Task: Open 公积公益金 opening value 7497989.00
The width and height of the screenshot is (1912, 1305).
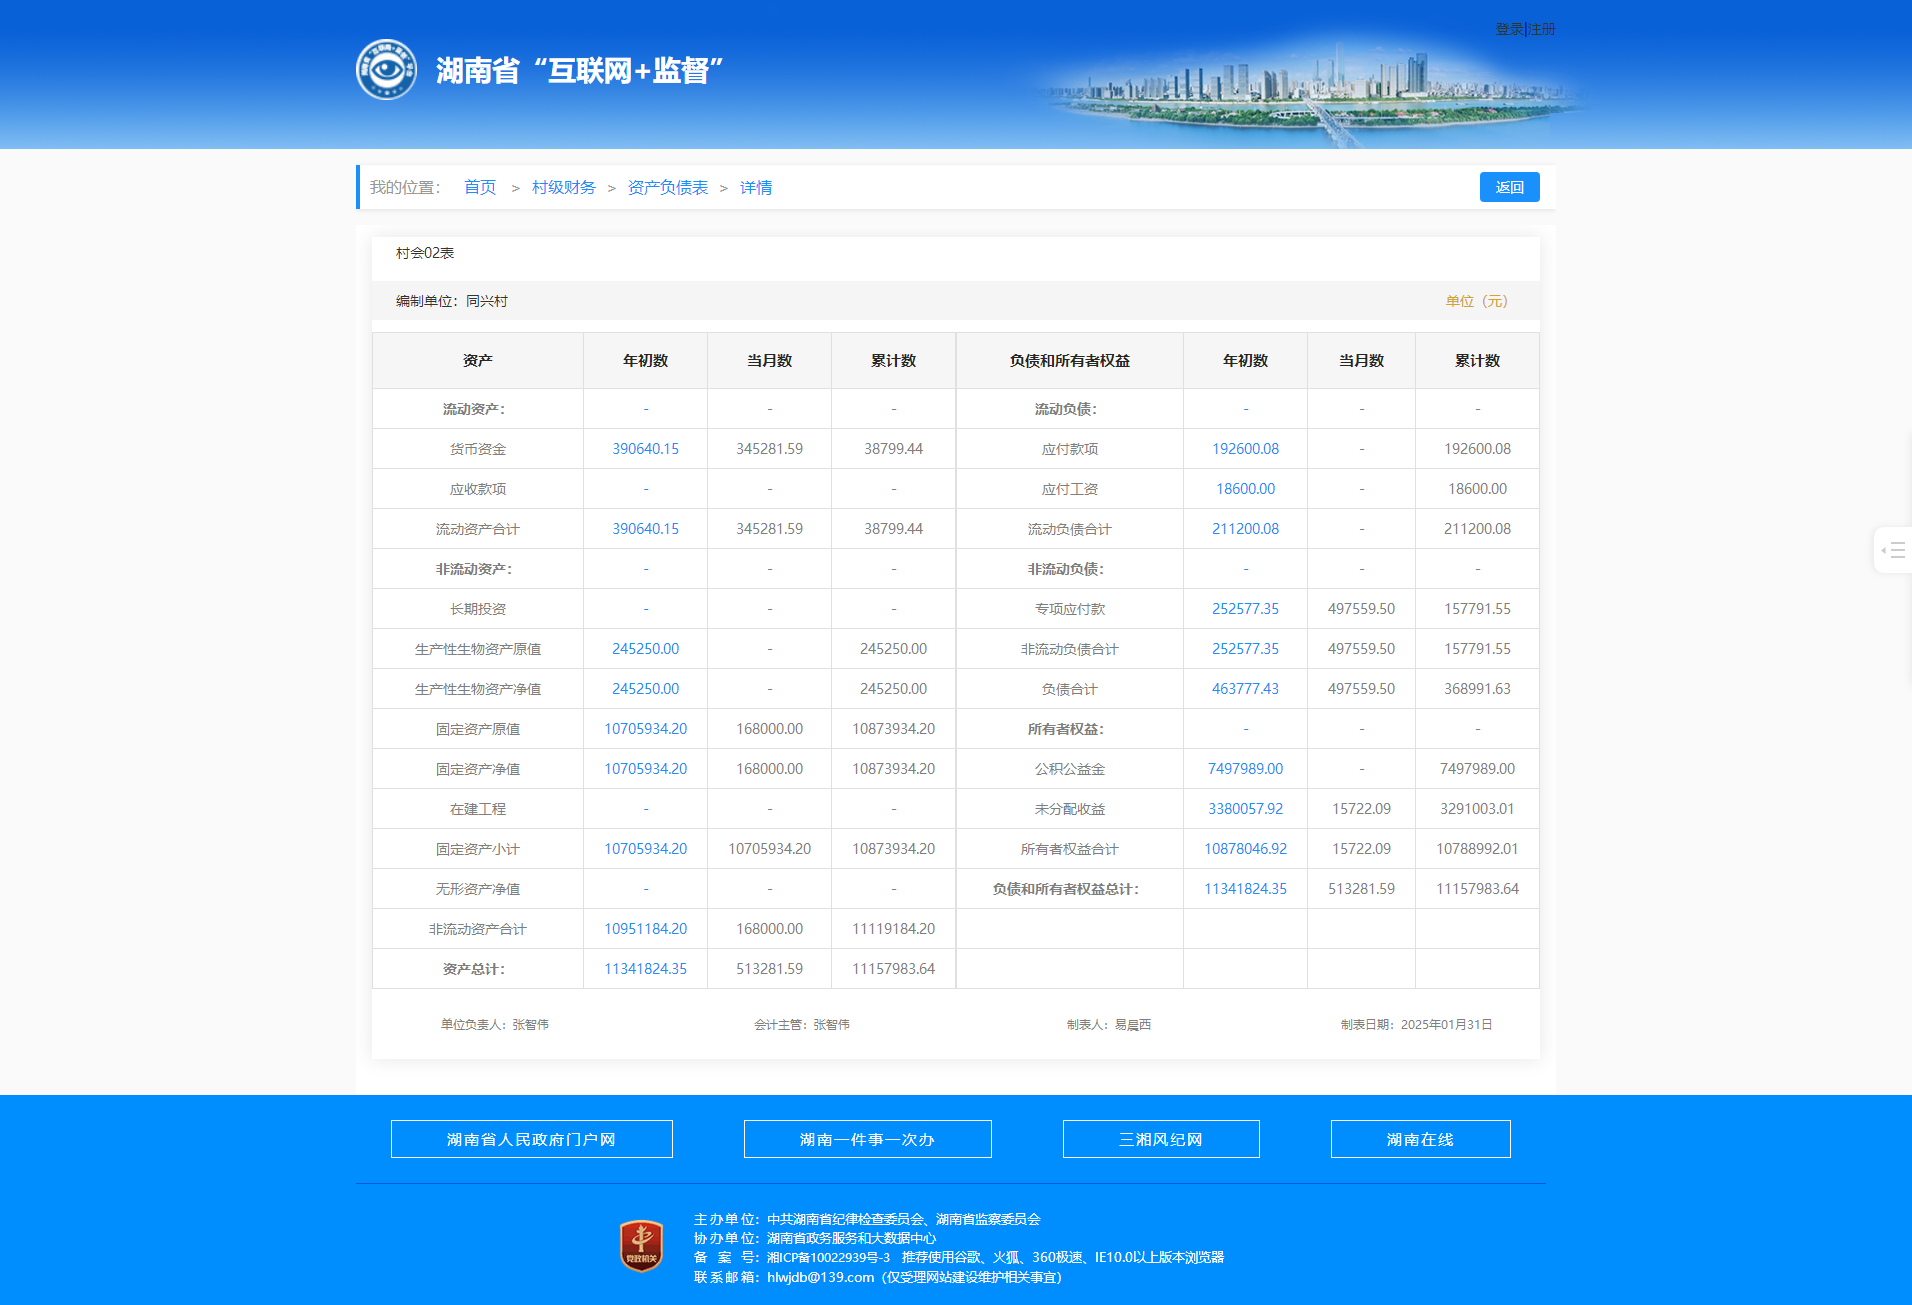Action: (1245, 769)
